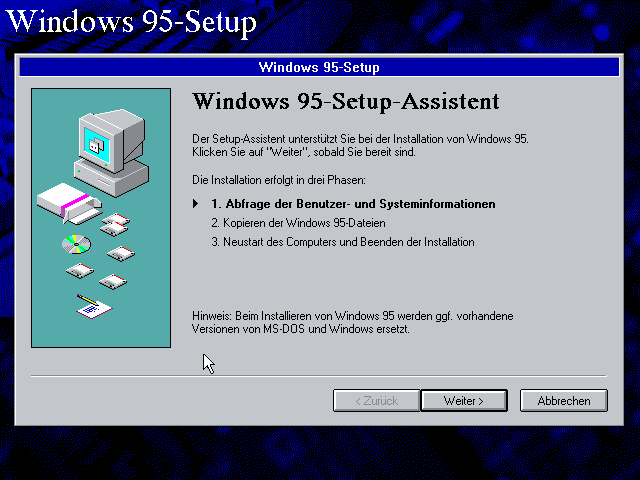The width and height of the screenshot is (640, 480).
Task: Click the pencil and notepad icon
Action: click(94, 306)
